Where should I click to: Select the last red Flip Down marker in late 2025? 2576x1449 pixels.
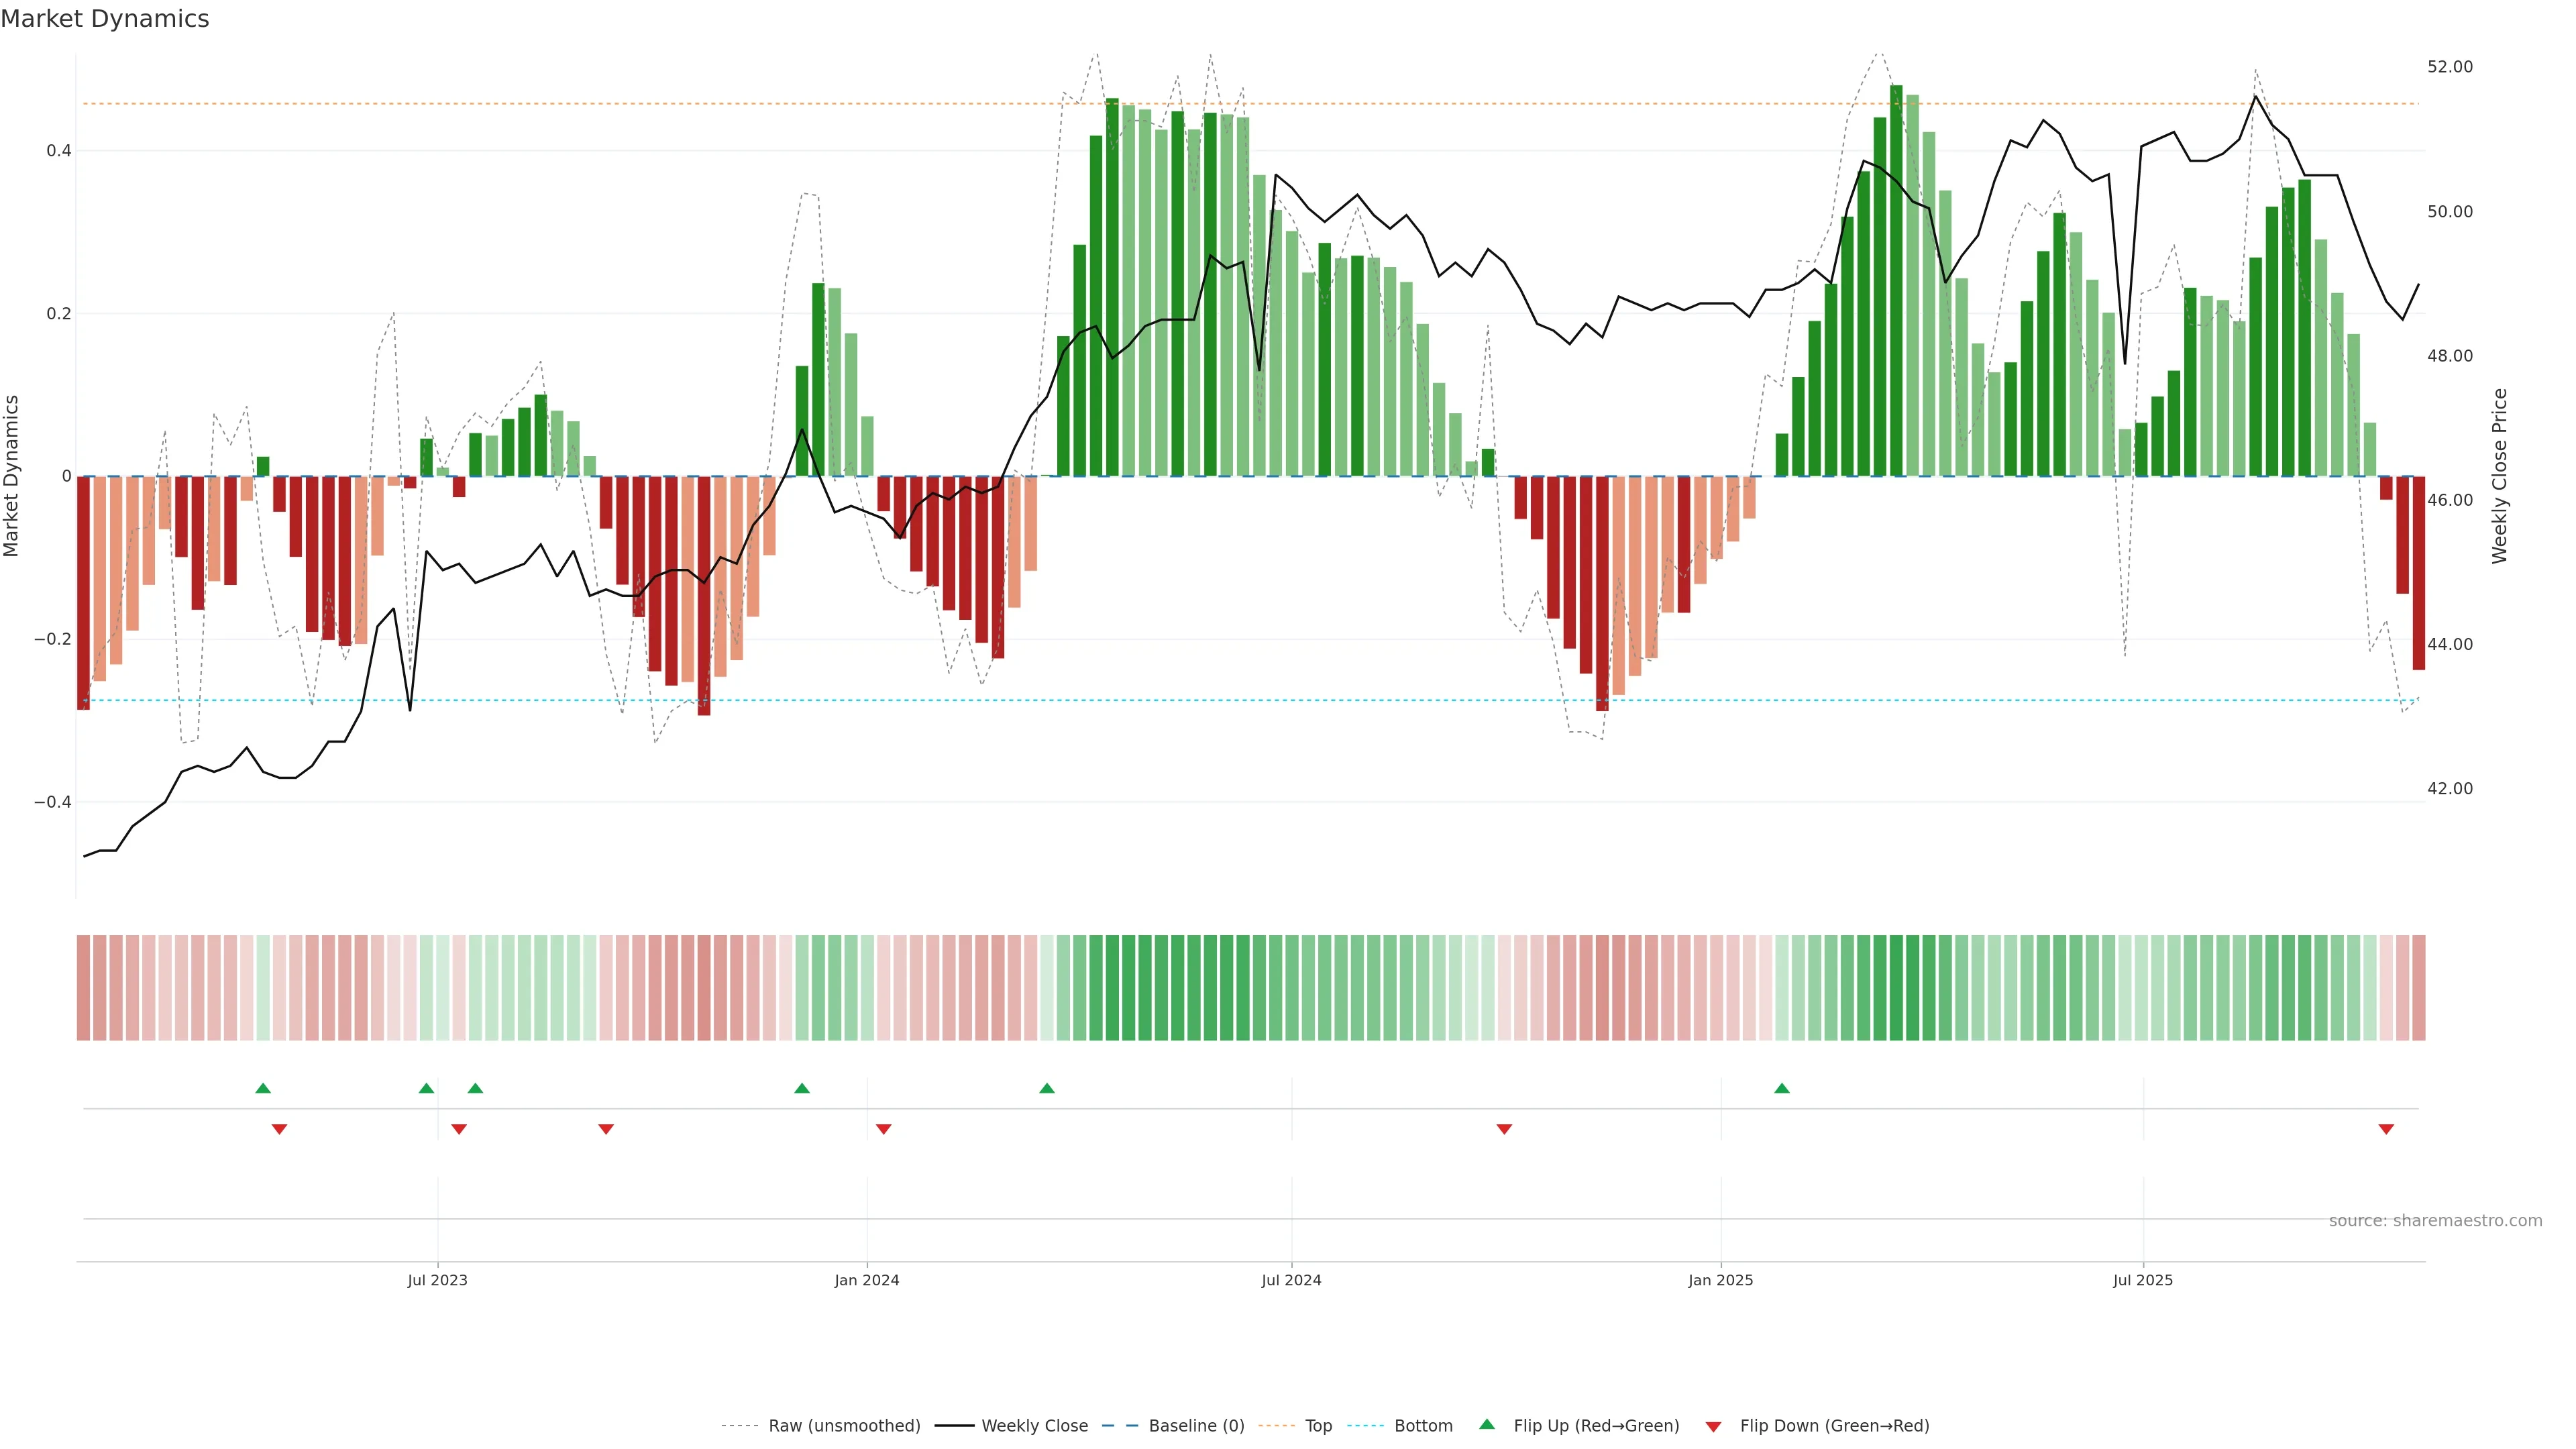2386,1129
